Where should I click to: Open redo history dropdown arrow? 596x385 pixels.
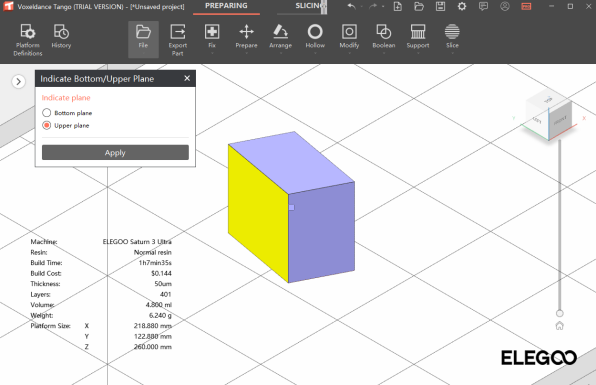tap(383, 6)
